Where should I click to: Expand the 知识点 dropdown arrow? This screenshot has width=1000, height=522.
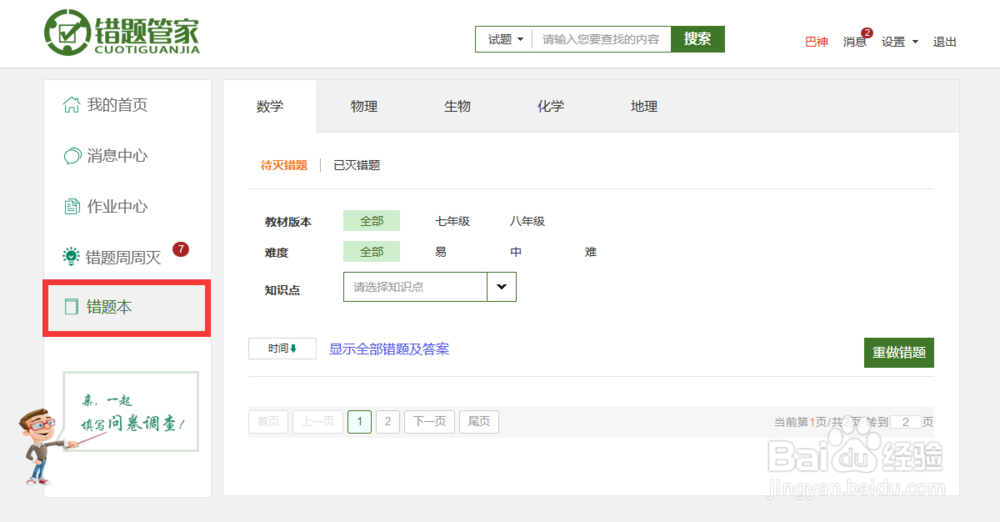[x=501, y=287]
